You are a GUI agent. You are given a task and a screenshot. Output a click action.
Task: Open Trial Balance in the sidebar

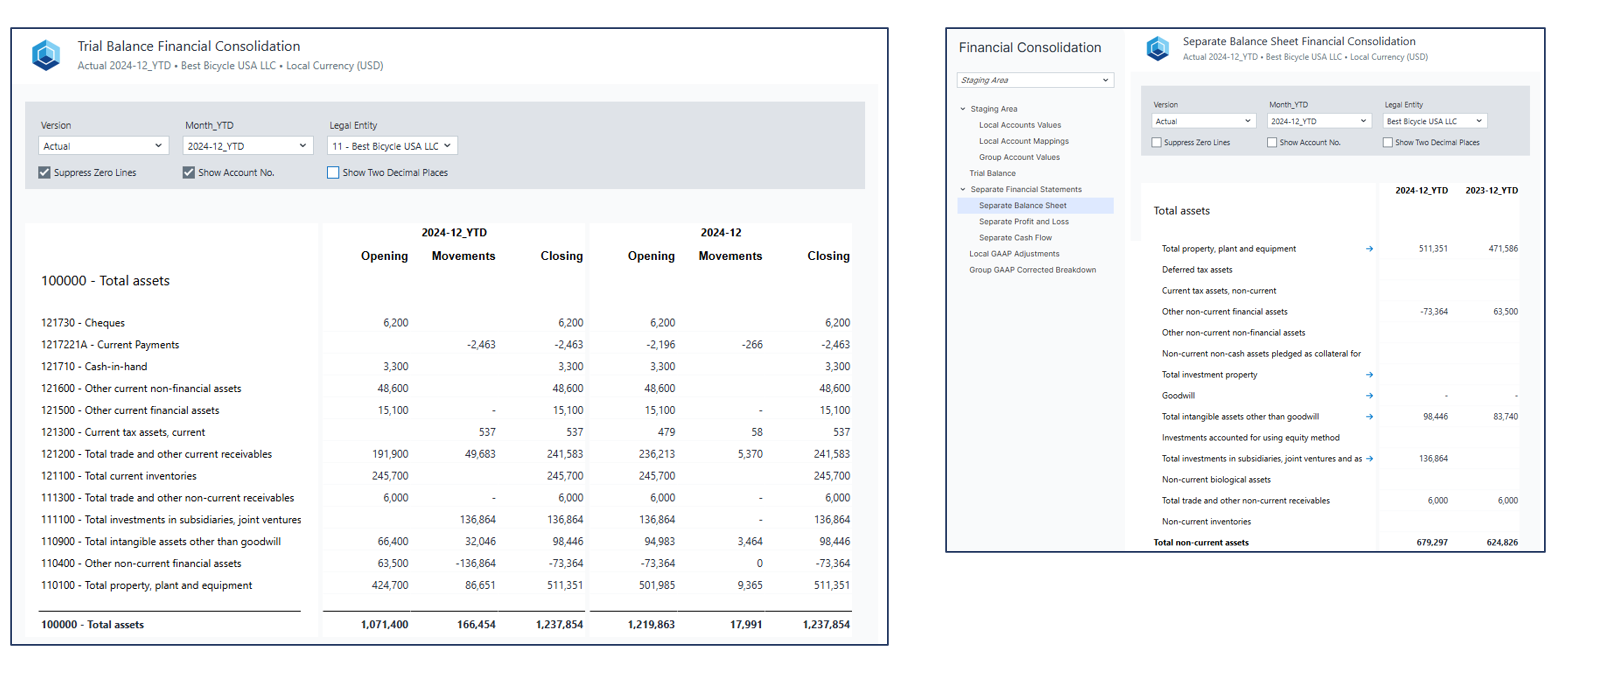[992, 173]
